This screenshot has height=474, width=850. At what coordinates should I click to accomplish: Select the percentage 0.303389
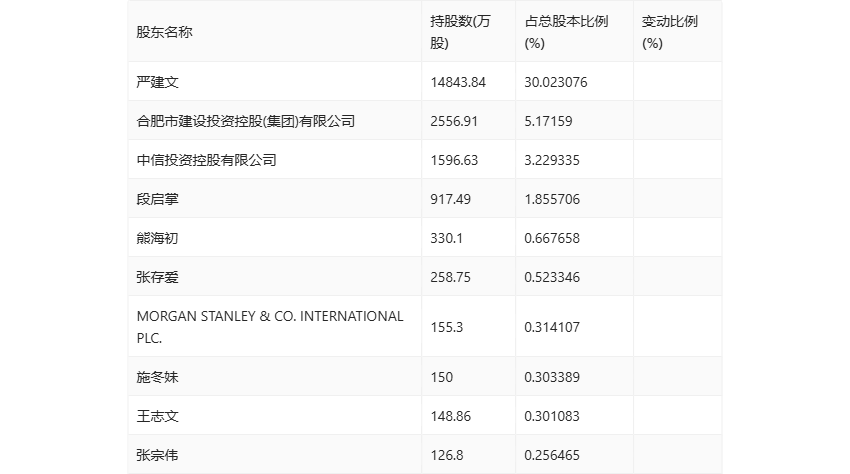click(552, 377)
